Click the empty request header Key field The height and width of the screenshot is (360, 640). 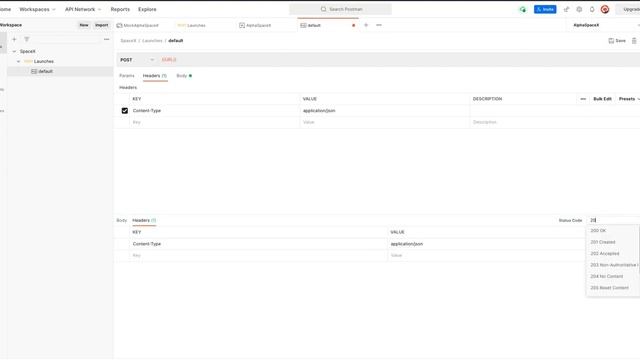[214, 122]
